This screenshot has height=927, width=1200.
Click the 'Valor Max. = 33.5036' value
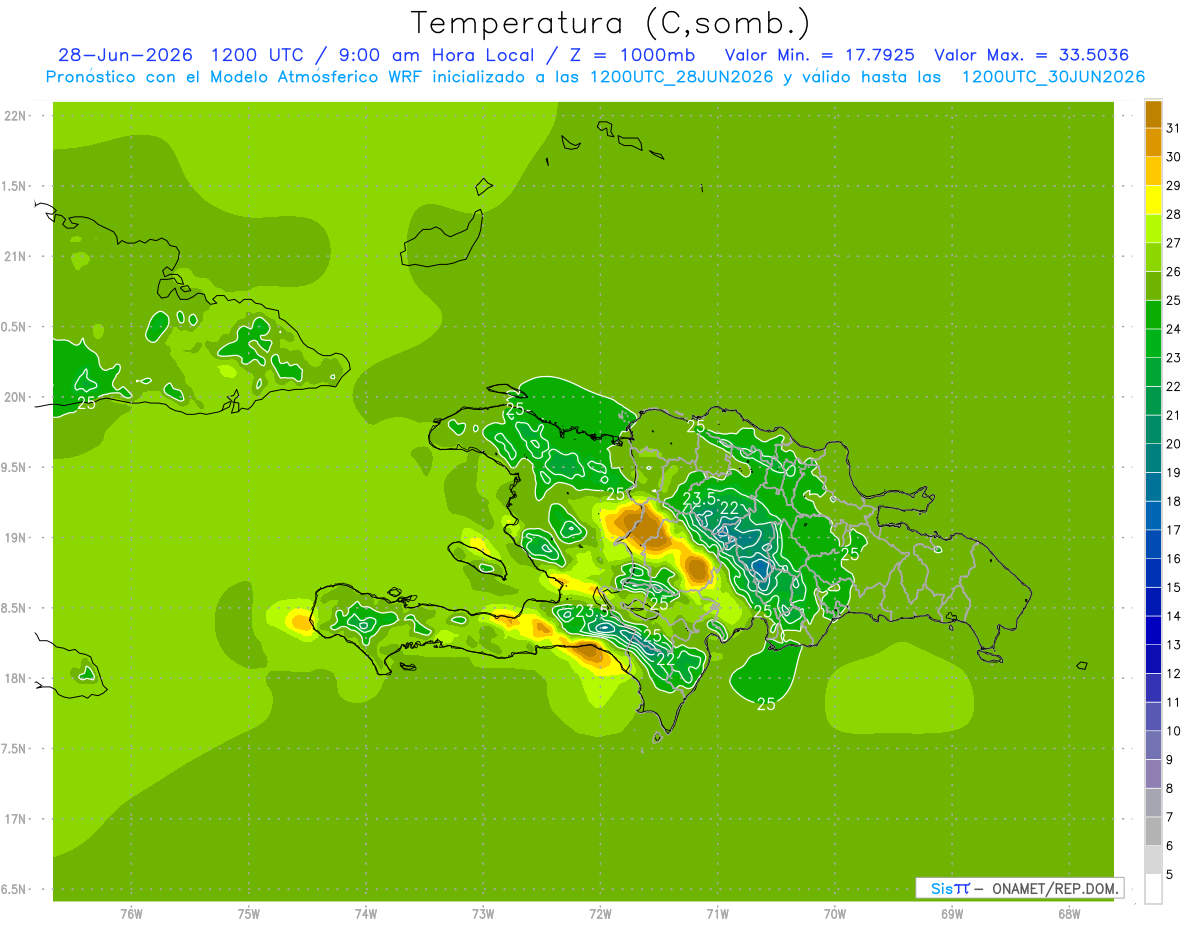tap(1032, 55)
